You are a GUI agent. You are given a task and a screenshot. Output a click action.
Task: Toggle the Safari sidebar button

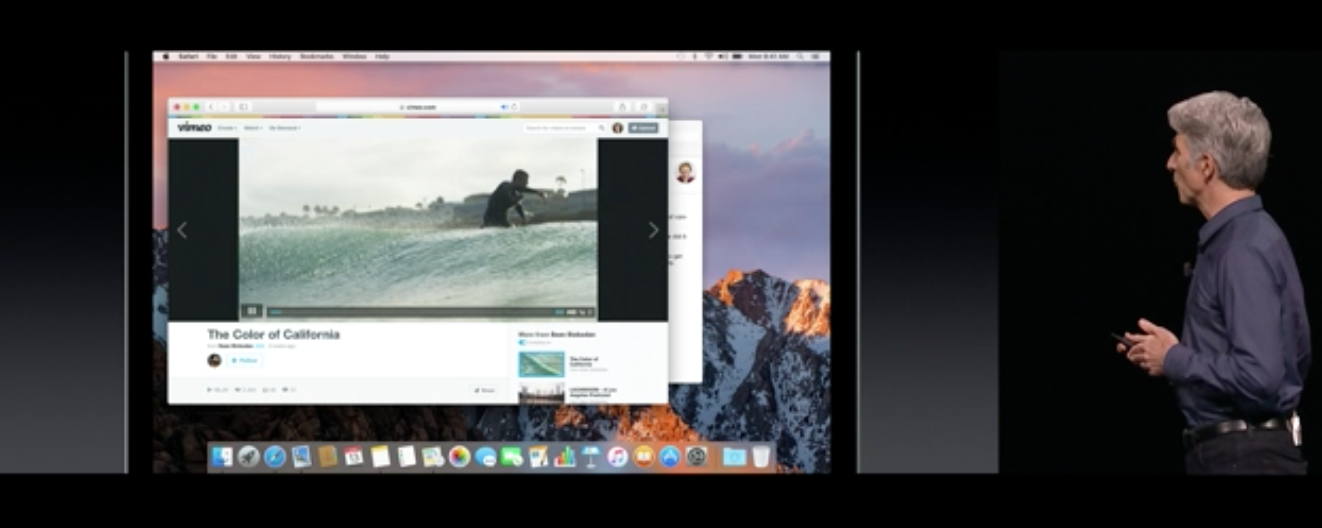coord(243,106)
